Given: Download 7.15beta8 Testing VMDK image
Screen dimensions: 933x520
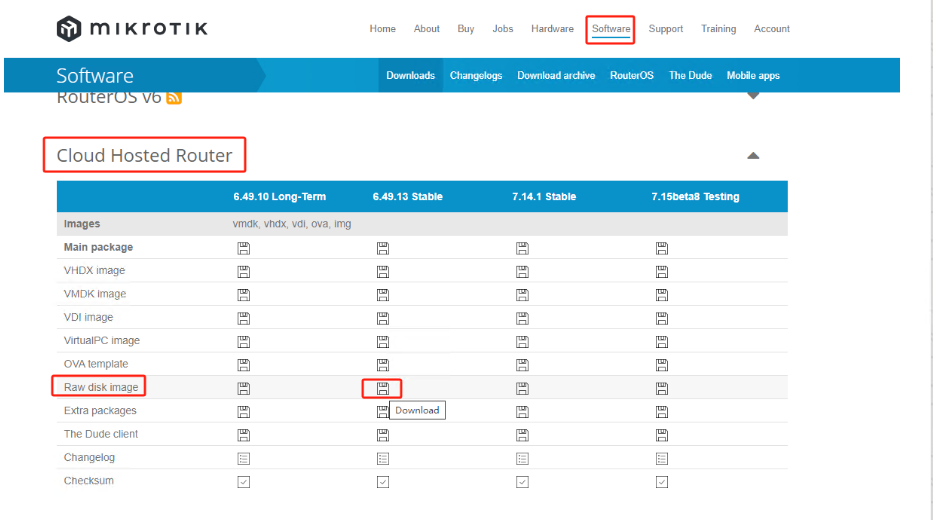Looking at the screenshot, I should (x=662, y=295).
